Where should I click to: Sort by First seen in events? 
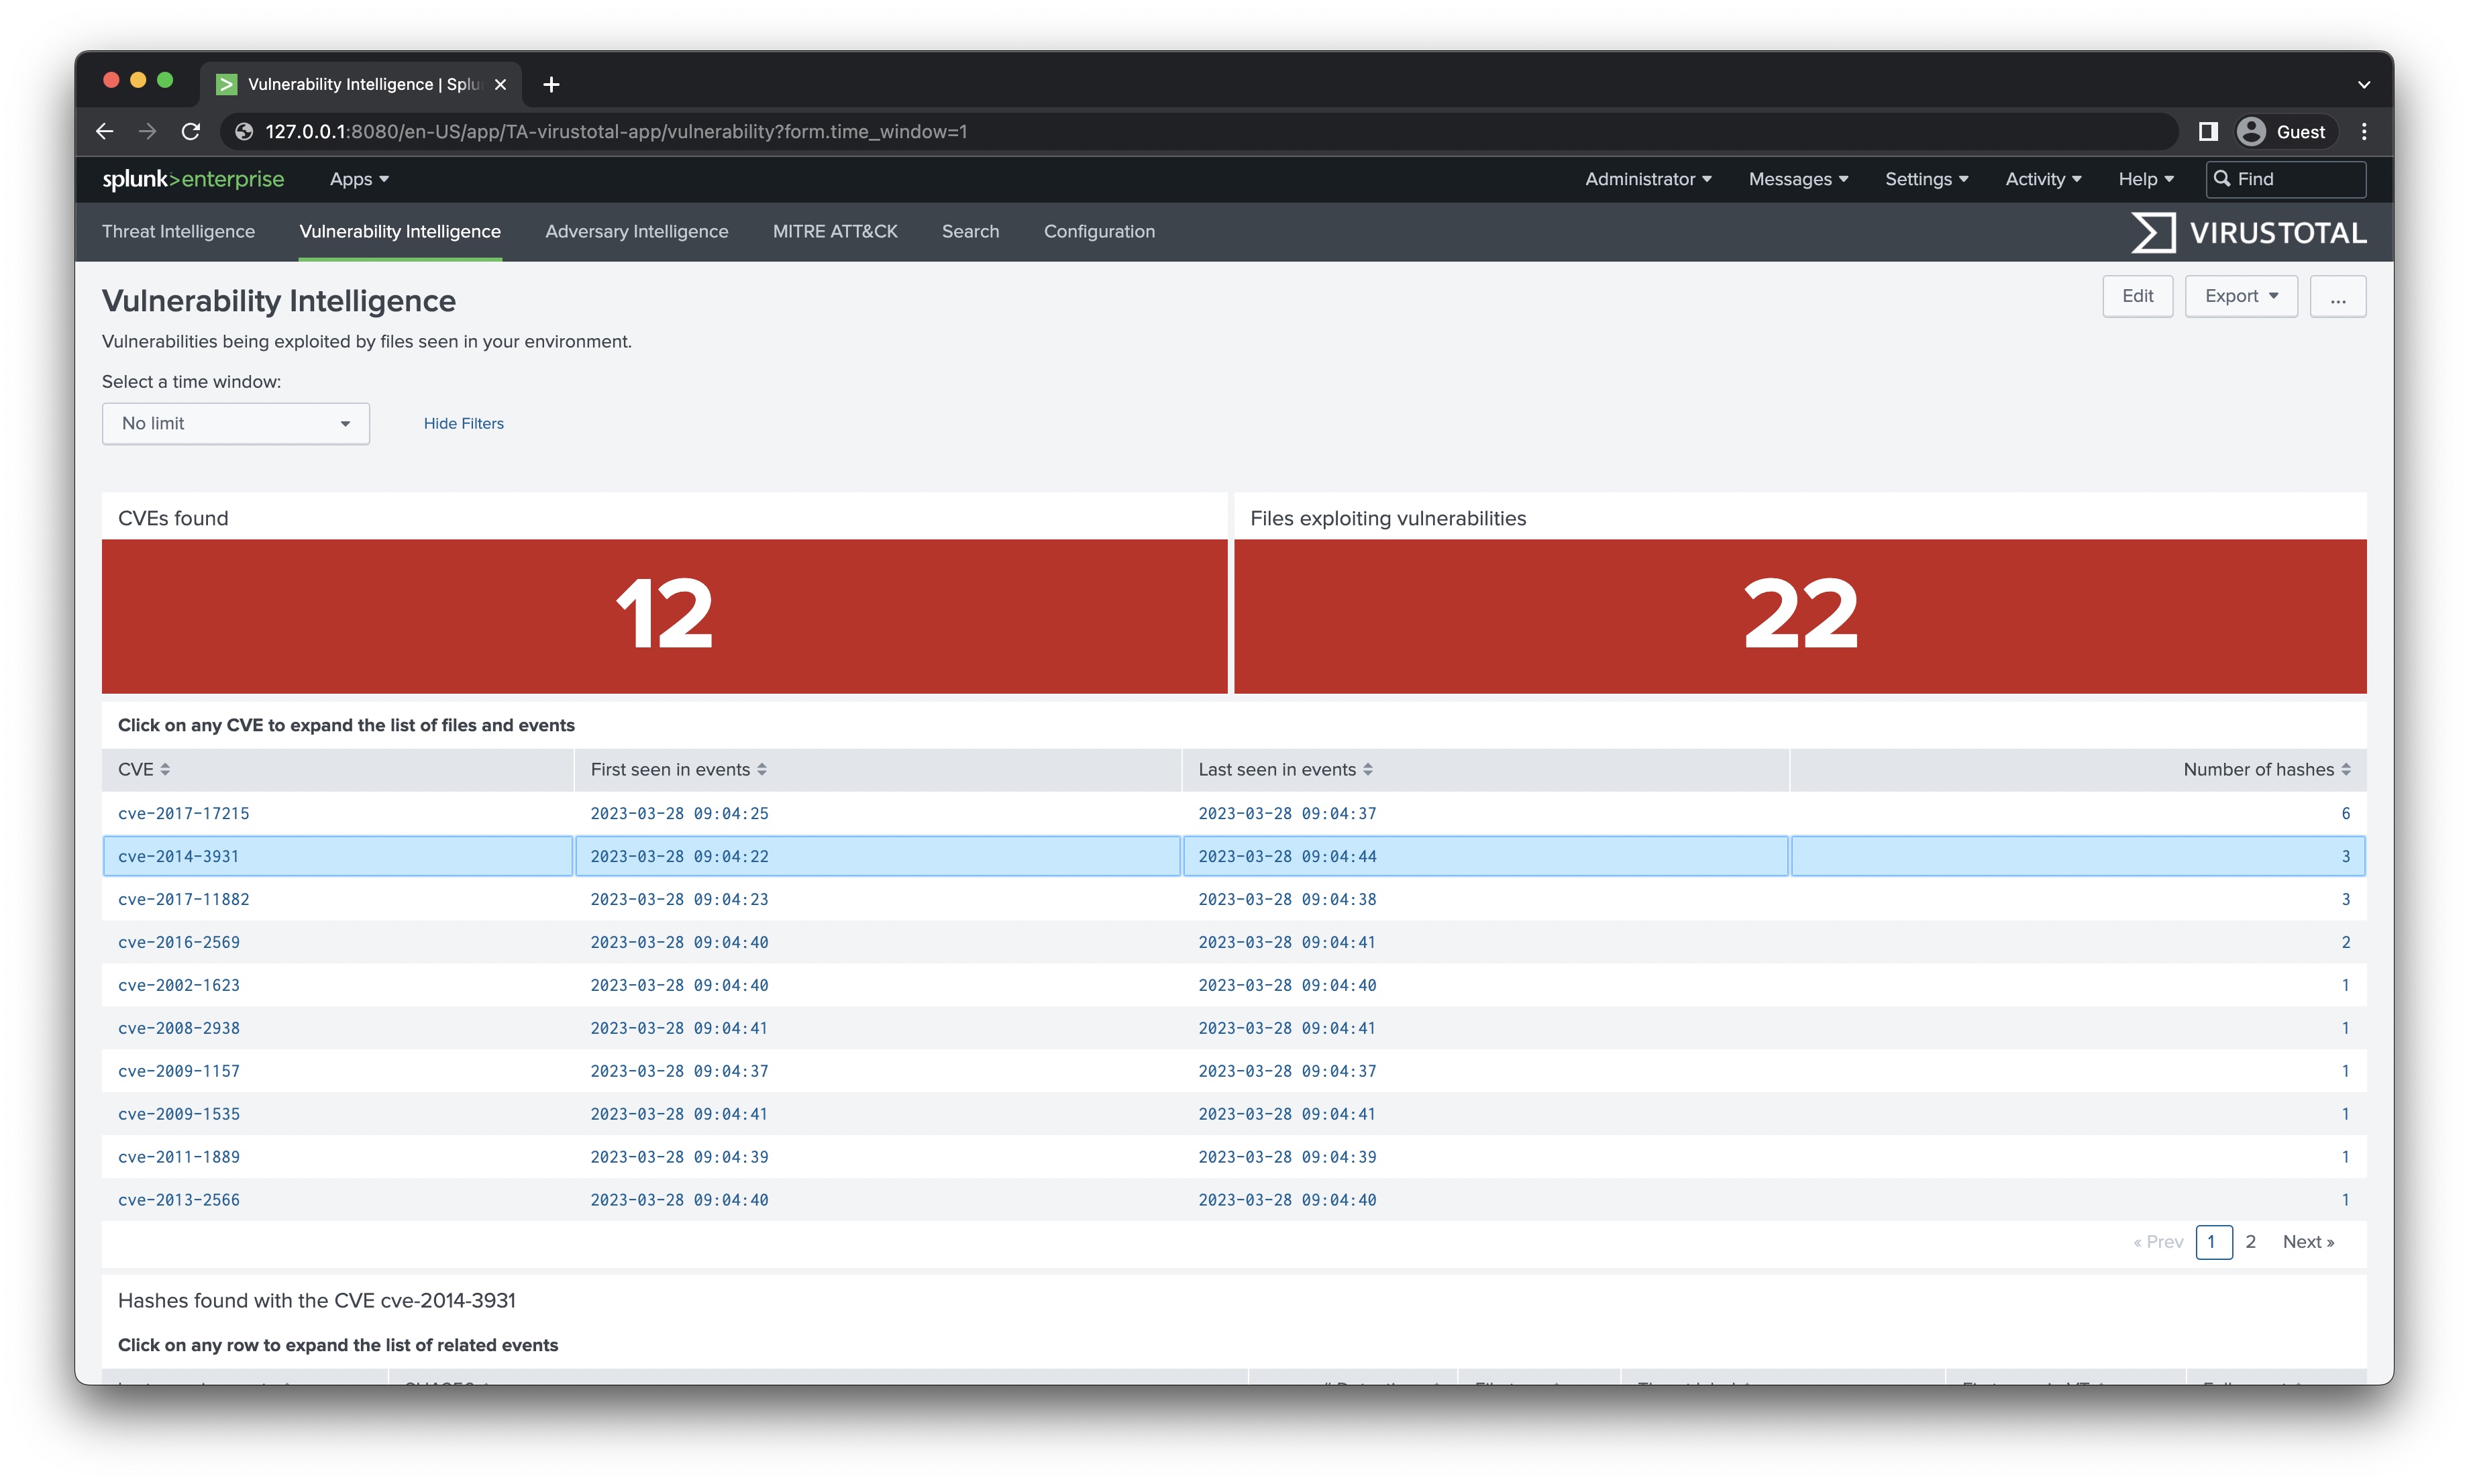(678, 769)
